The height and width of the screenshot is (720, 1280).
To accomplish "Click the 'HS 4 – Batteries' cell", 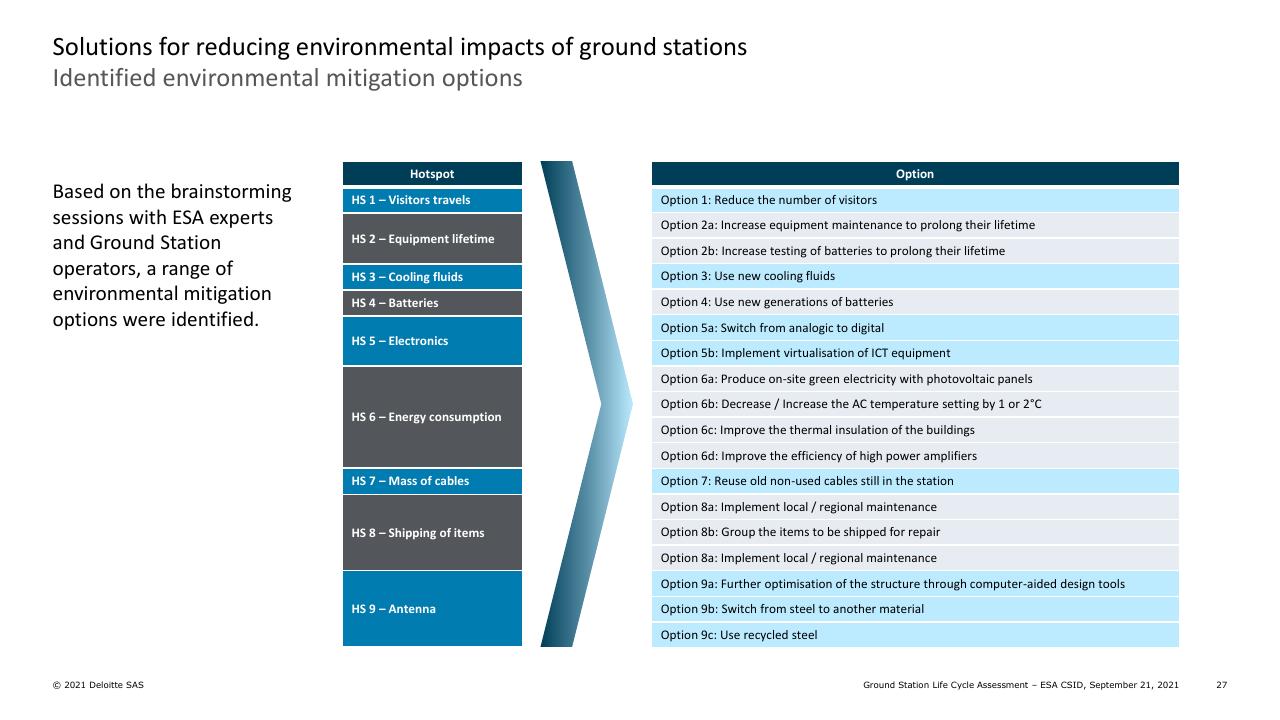I will pyautogui.click(x=432, y=303).
